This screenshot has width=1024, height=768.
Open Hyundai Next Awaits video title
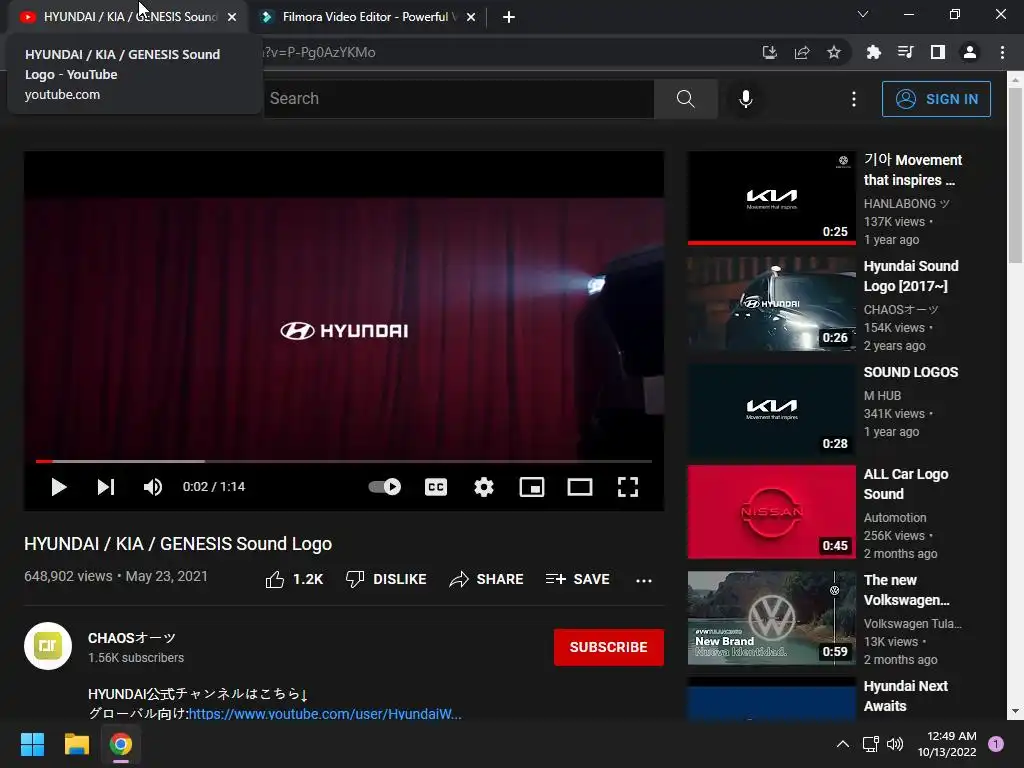click(905, 696)
